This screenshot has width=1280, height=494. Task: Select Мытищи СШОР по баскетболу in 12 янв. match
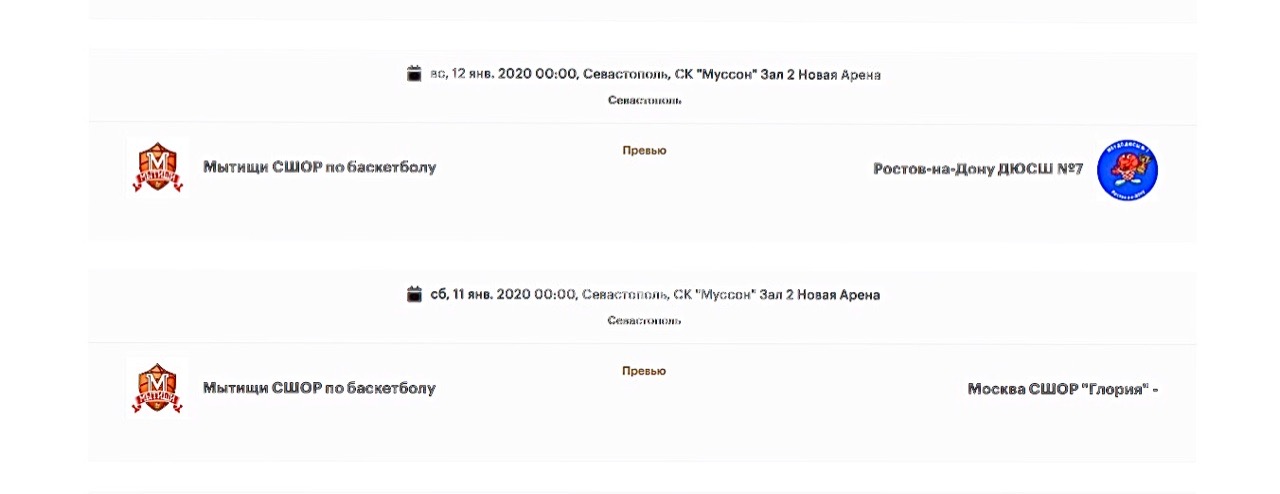[320, 167]
